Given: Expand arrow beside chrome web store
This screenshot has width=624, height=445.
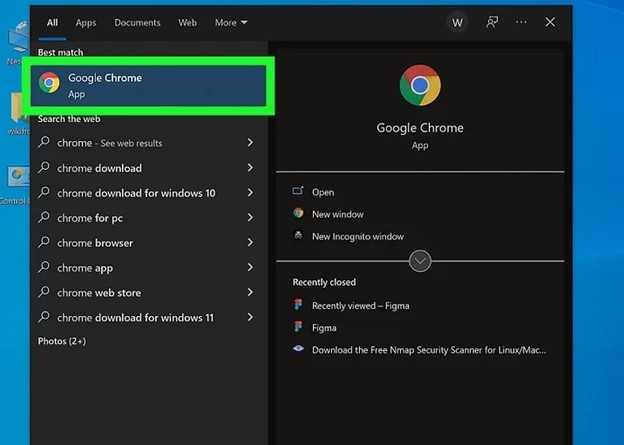Looking at the screenshot, I should (250, 293).
